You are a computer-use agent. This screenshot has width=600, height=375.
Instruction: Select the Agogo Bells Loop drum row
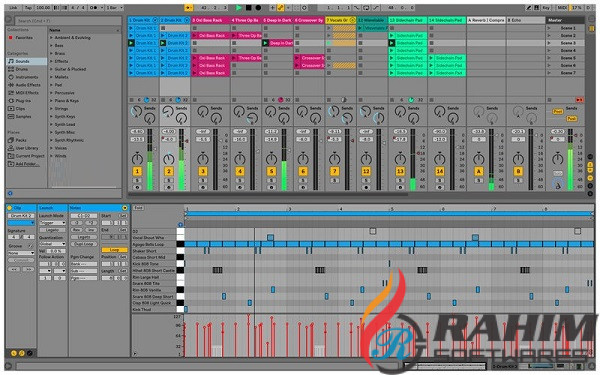point(154,244)
